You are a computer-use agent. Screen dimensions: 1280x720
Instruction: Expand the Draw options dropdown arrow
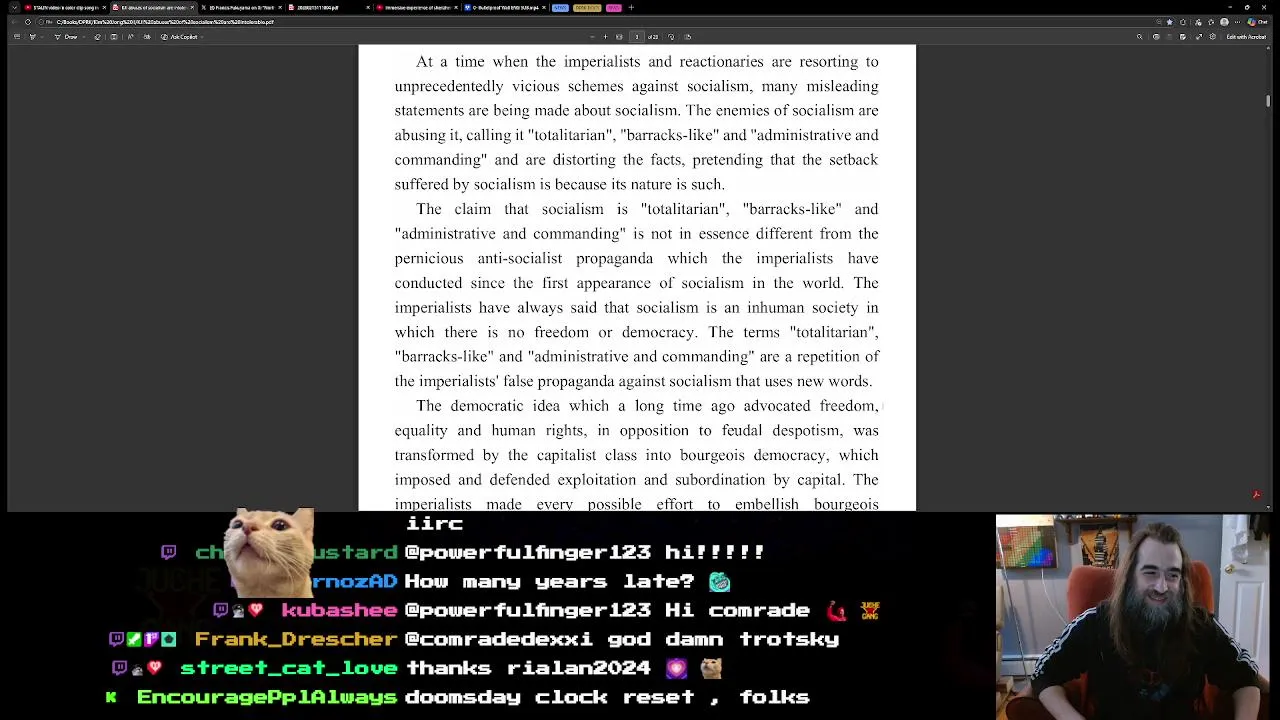83,37
